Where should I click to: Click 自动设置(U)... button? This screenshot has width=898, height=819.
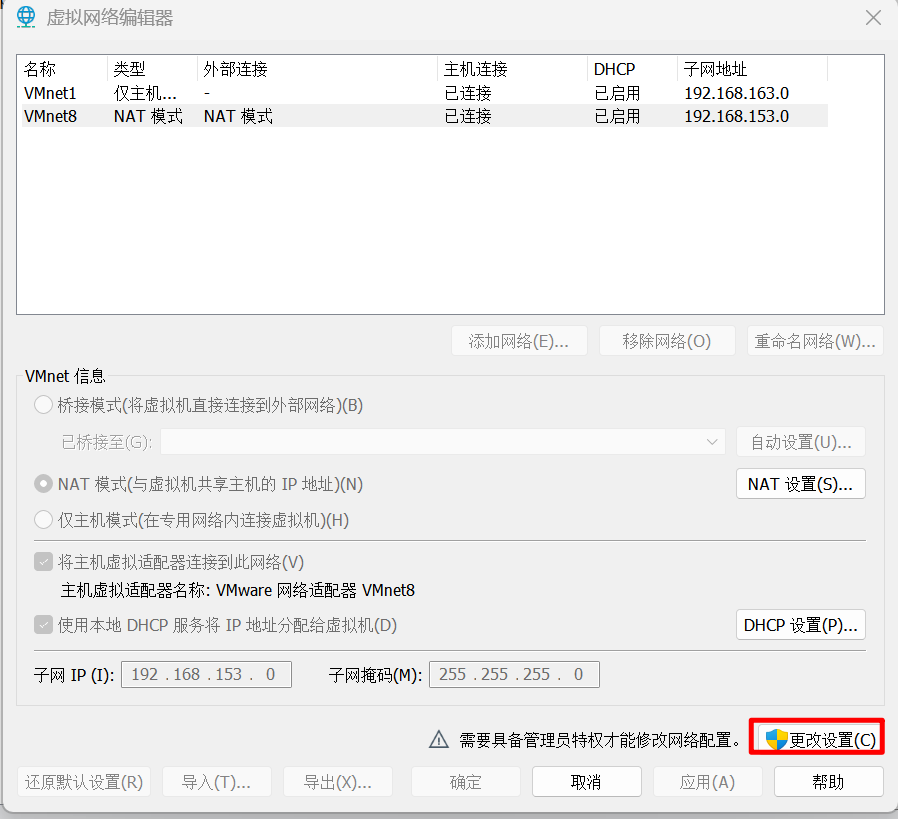tap(801, 442)
